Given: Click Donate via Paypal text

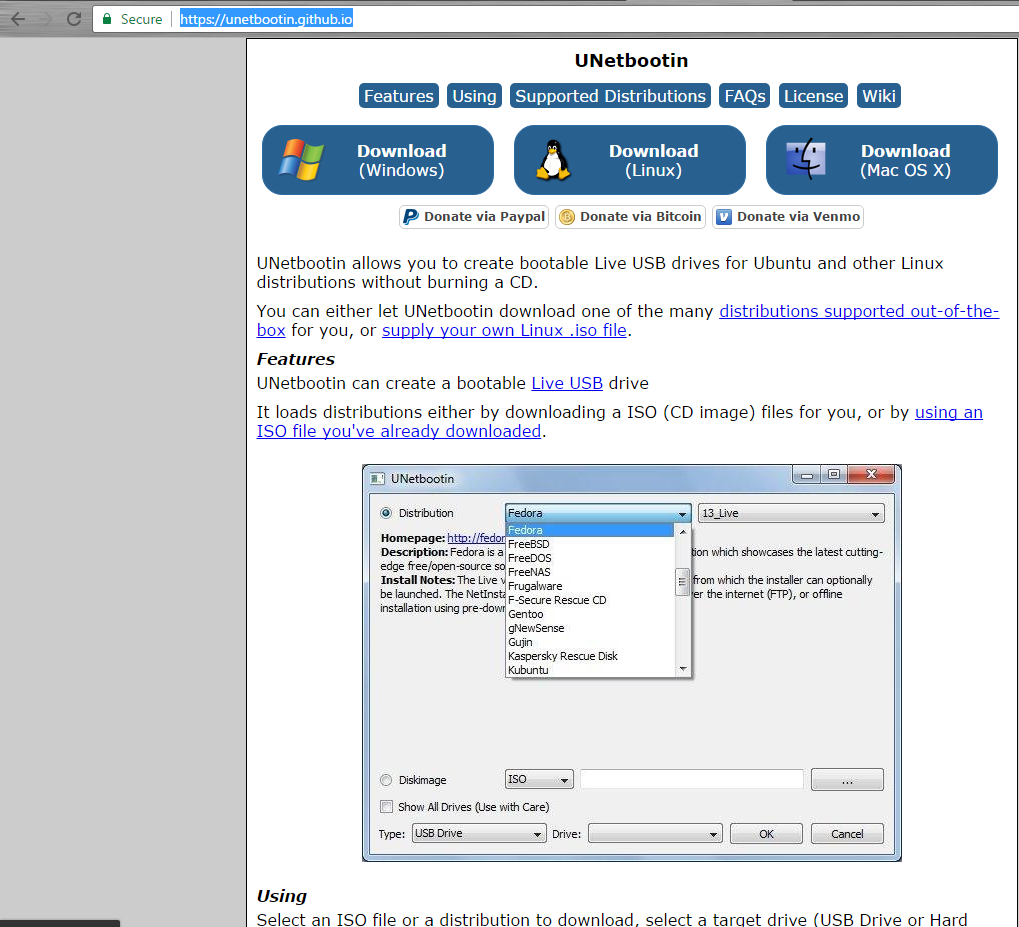Looking at the screenshot, I should [x=484, y=216].
